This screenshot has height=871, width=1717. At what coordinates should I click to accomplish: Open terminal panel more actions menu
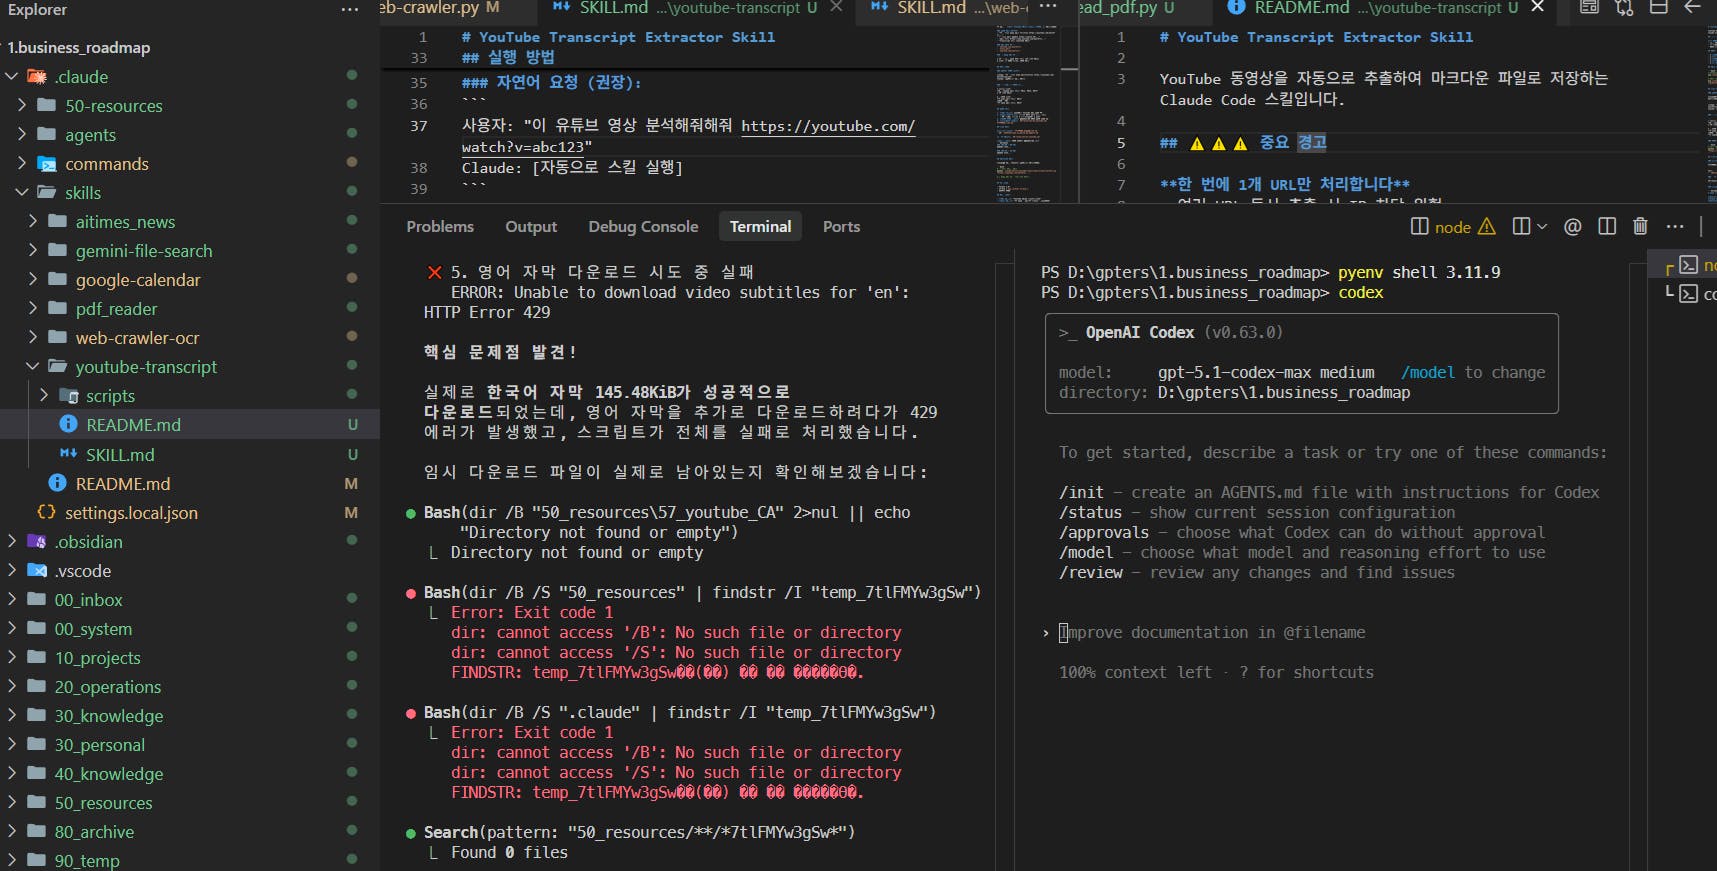click(x=1675, y=227)
